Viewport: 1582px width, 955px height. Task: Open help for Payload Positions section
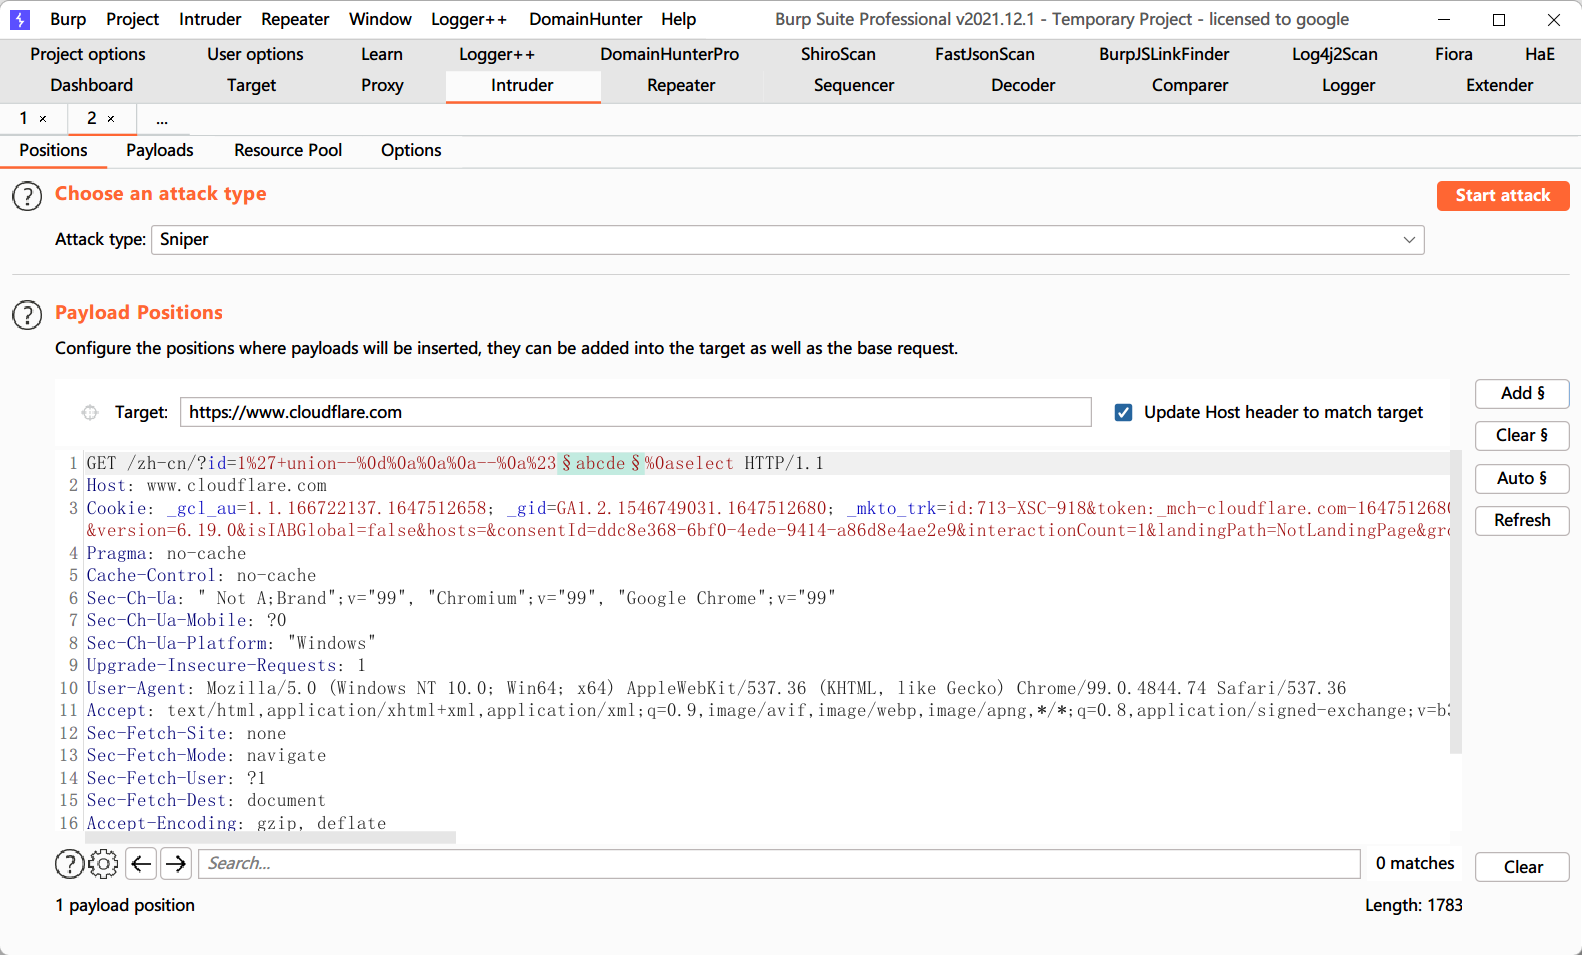(x=27, y=315)
